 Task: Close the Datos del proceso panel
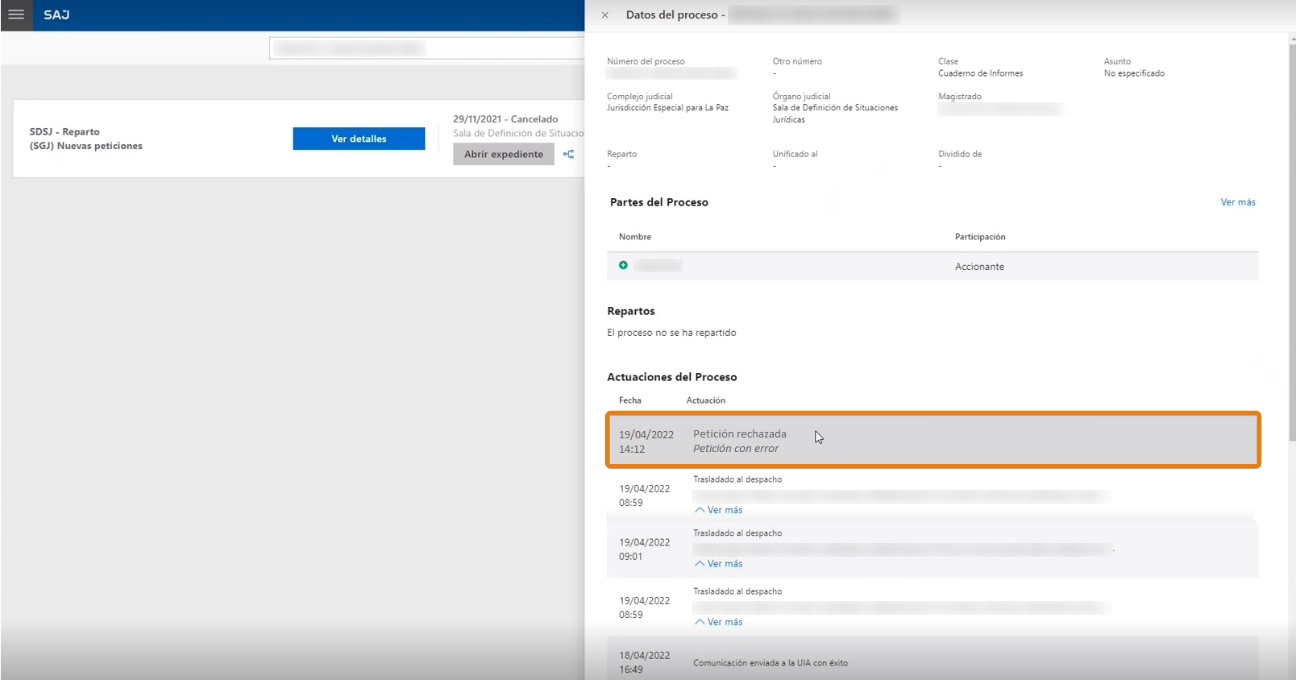(605, 15)
